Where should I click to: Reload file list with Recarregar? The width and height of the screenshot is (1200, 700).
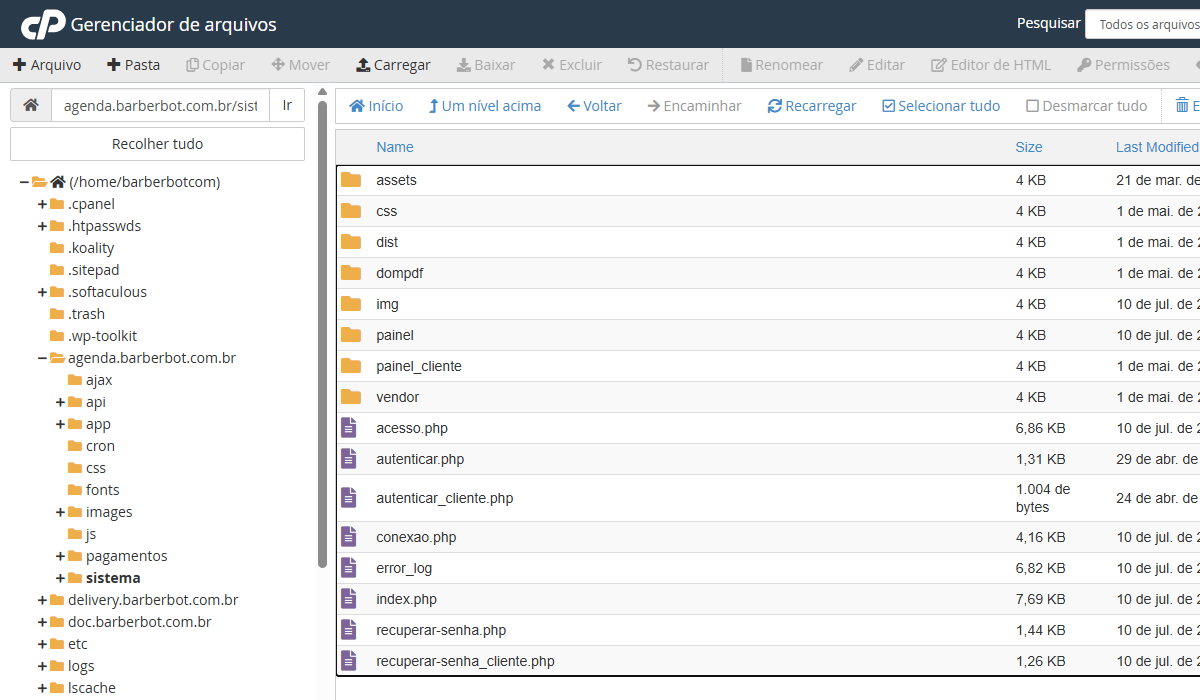click(x=811, y=106)
